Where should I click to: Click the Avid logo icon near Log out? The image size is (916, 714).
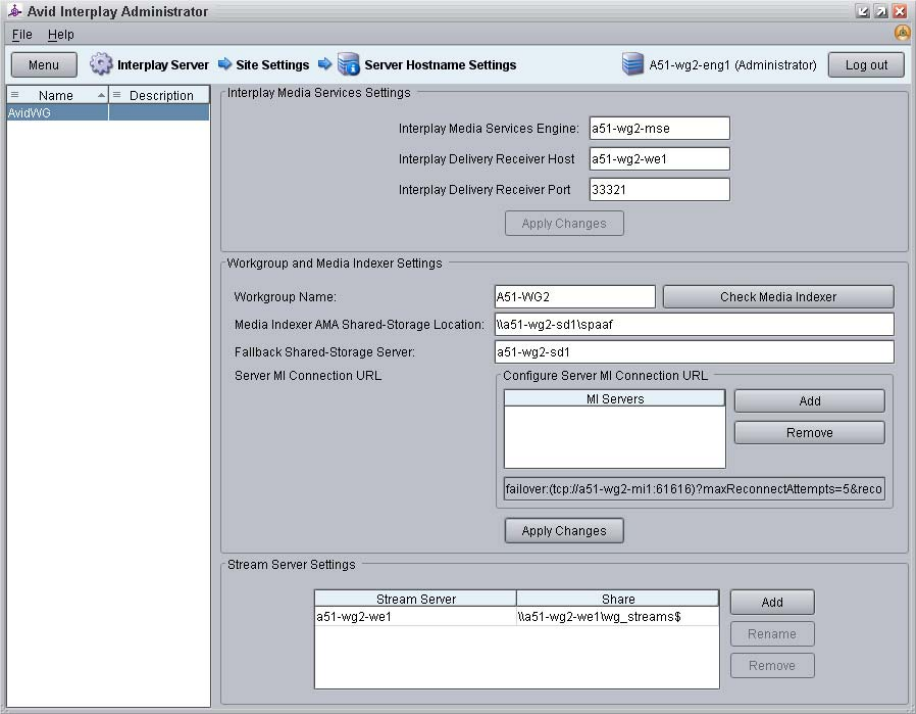[x=903, y=33]
